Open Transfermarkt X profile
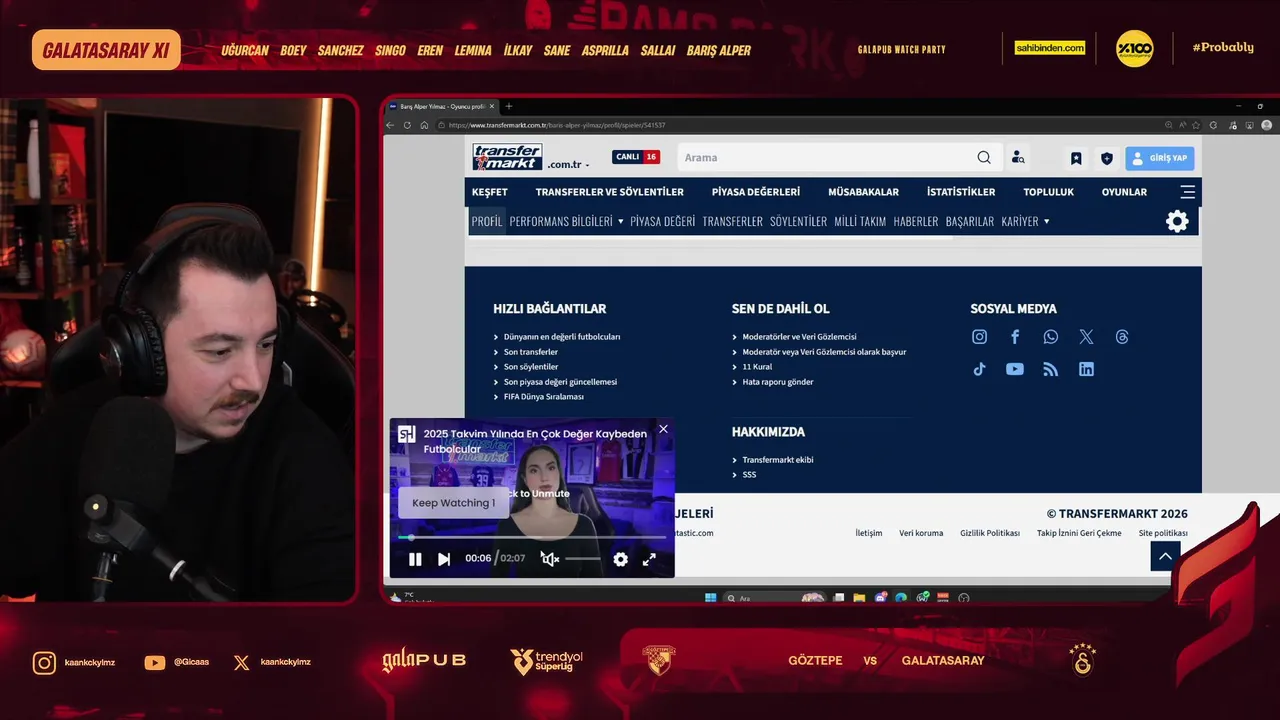The width and height of the screenshot is (1280, 720). click(1086, 337)
